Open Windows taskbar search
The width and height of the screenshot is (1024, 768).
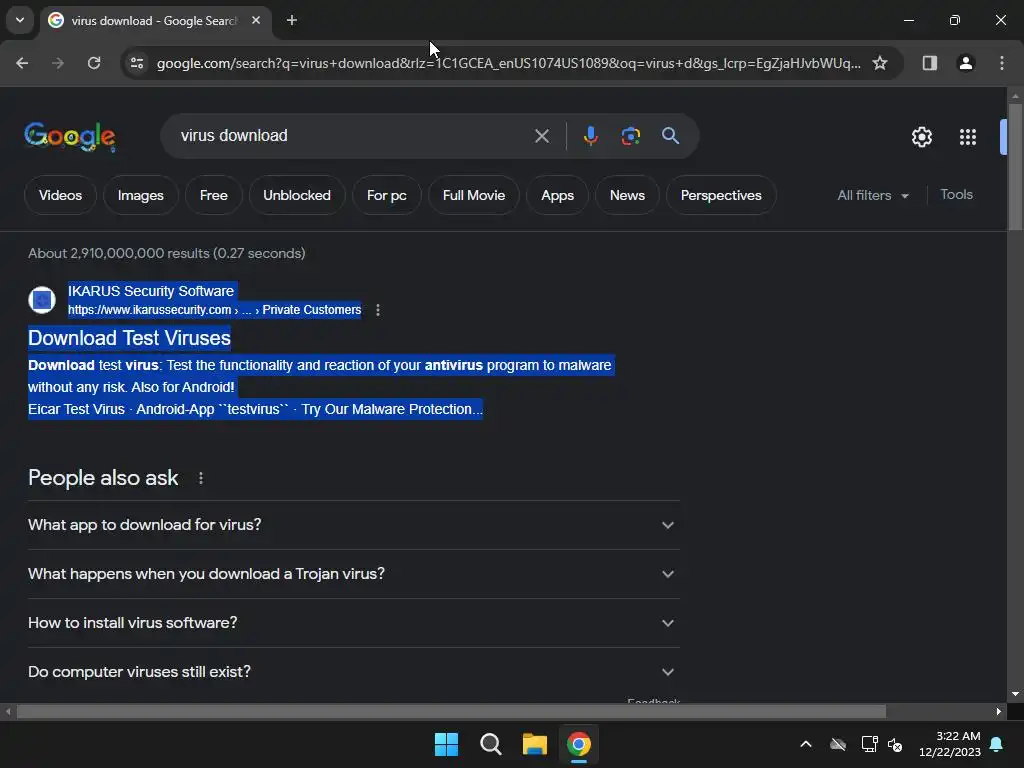(x=490, y=744)
